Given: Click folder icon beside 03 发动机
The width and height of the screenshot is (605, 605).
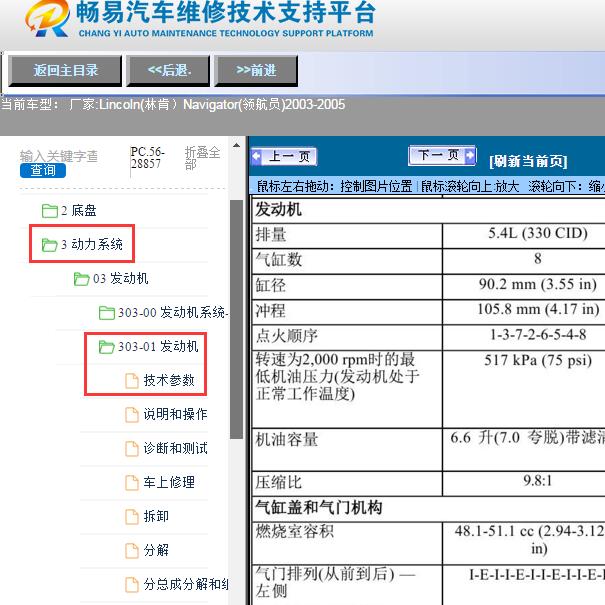Looking at the screenshot, I should [x=81, y=279].
